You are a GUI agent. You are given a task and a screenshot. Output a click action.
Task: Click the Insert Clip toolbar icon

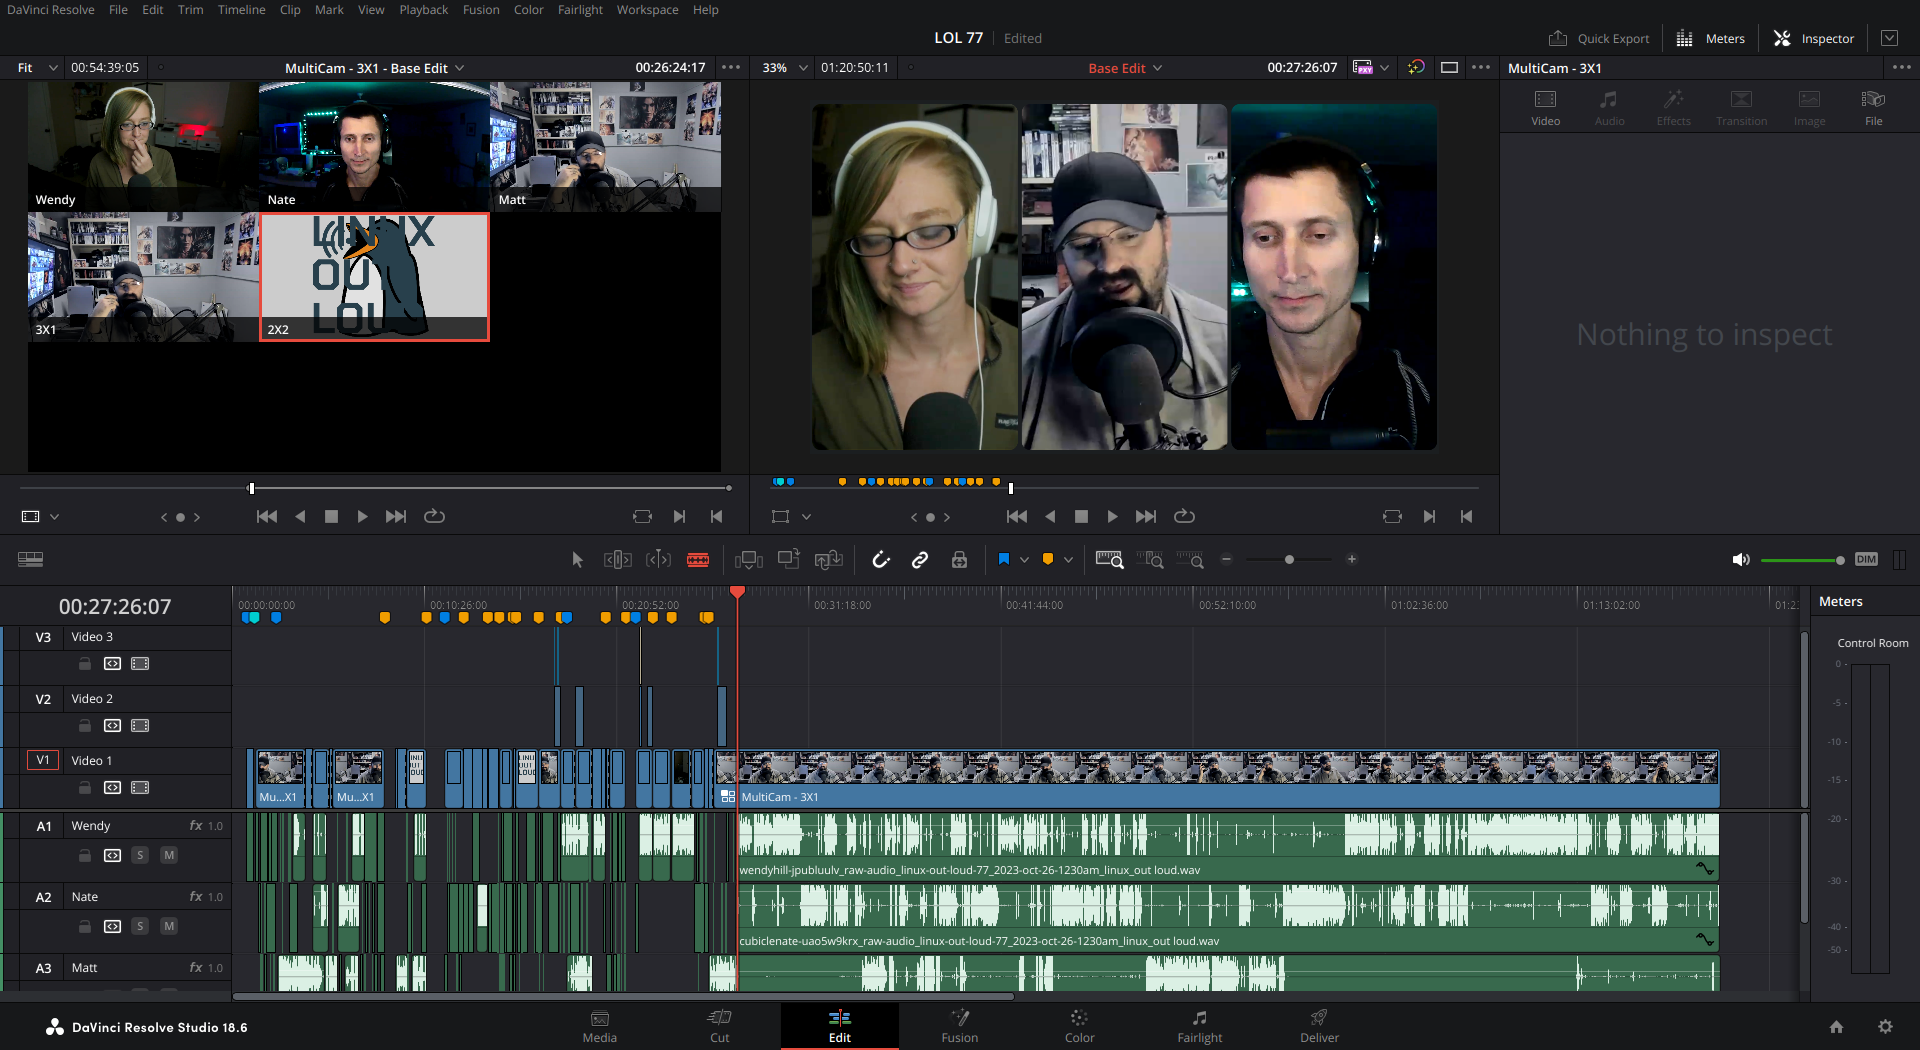coord(749,560)
